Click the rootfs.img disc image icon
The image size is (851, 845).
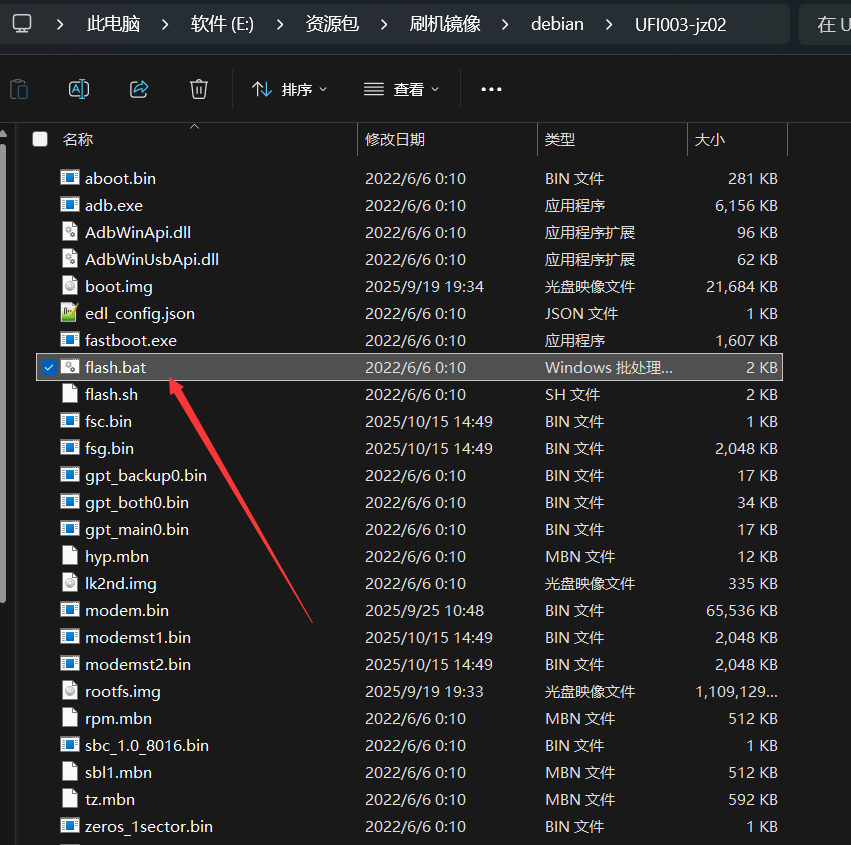[69, 690]
